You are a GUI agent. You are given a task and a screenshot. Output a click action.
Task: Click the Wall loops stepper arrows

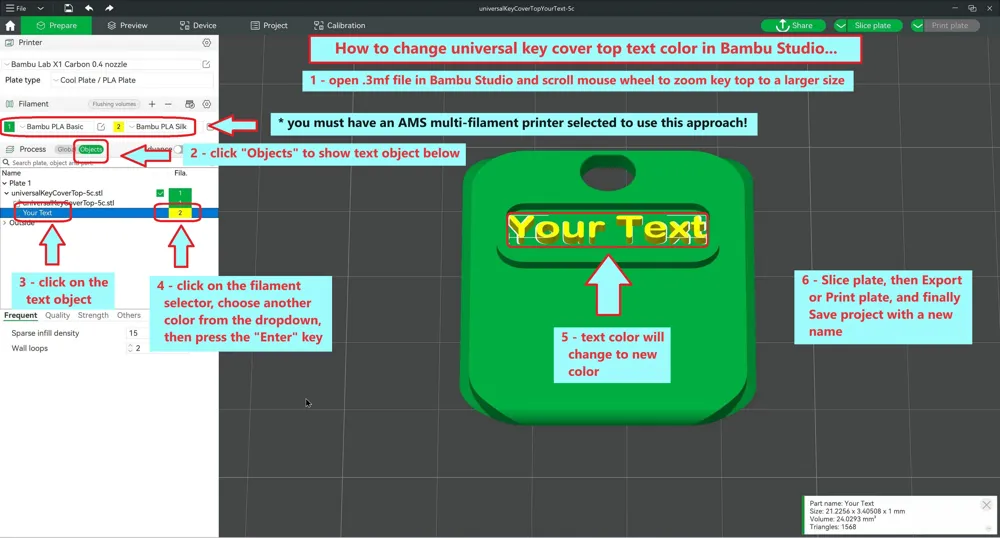coord(130,348)
